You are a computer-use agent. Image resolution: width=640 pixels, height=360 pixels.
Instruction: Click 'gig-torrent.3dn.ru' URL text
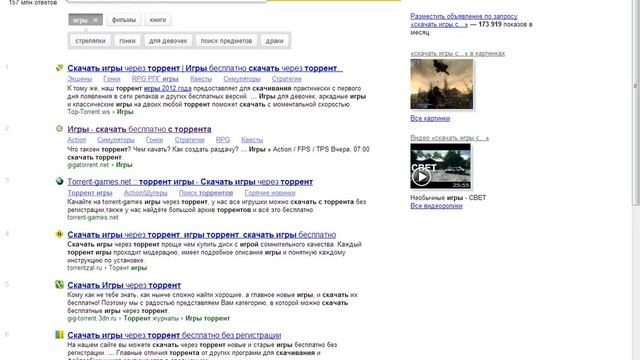pos(92,318)
